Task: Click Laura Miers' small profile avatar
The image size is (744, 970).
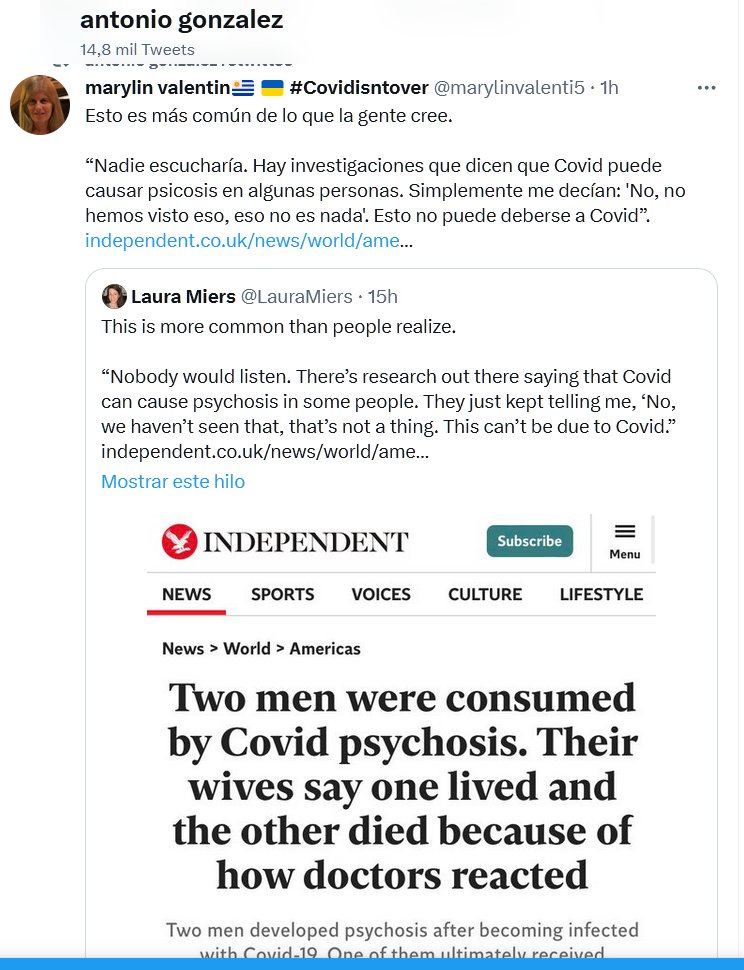Action: point(114,296)
